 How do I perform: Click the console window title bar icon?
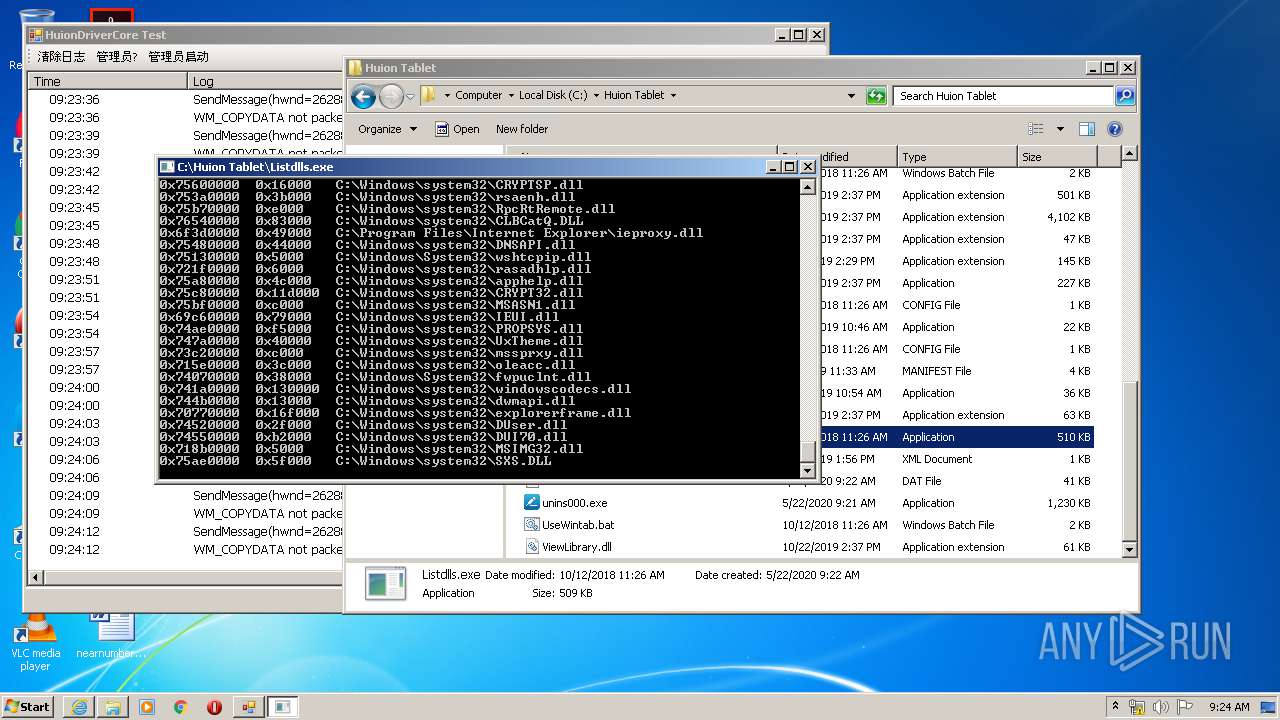pyautogui.click(x=167, y=167)
